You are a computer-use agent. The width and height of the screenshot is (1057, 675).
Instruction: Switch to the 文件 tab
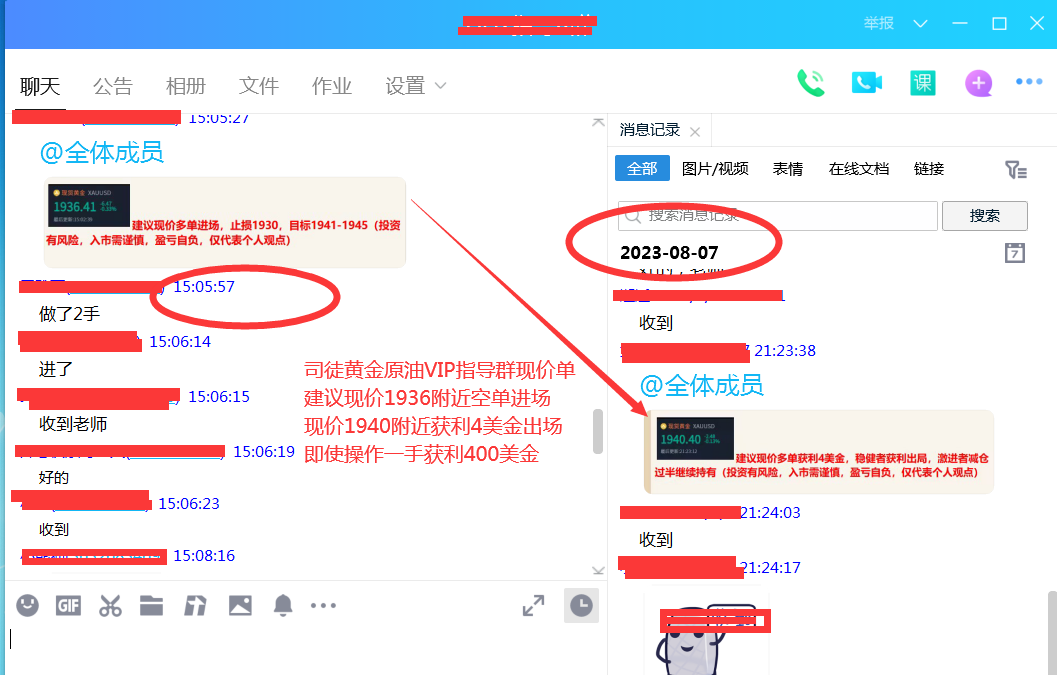(x=258, y=86)
